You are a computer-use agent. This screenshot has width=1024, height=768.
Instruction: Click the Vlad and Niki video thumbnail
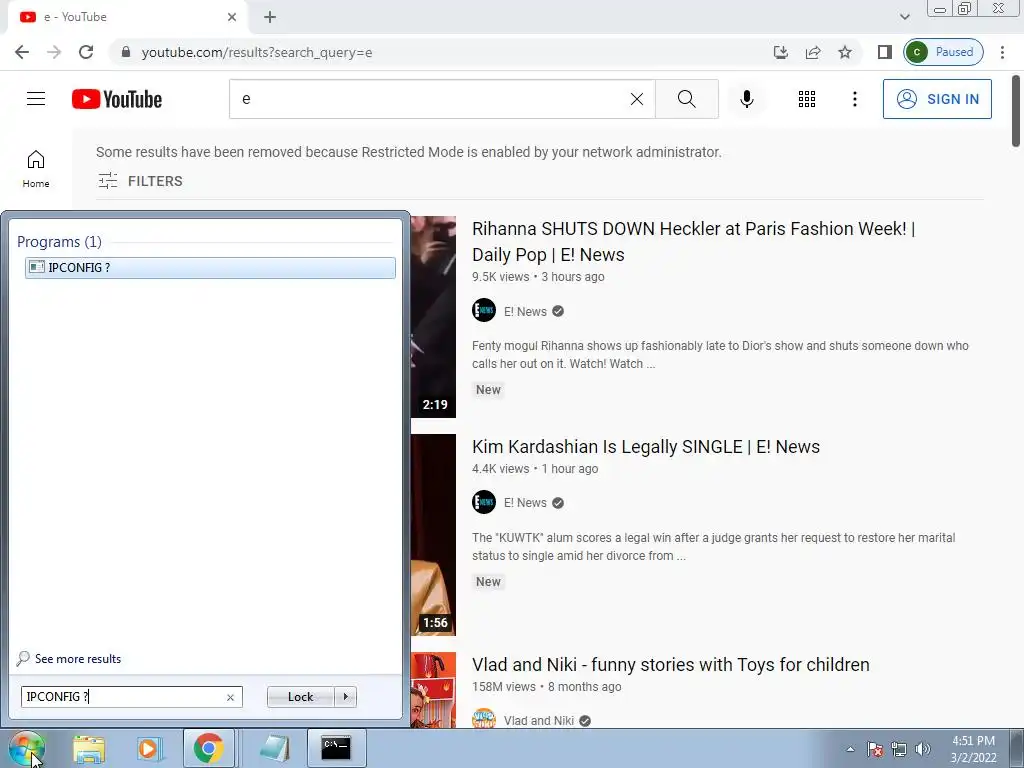click(x=433, y=690)
